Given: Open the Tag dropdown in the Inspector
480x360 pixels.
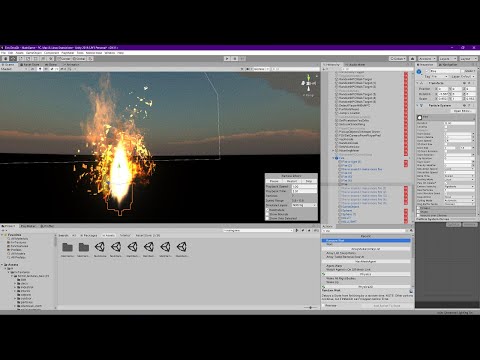Looking at the screenshot, I should (440, 77).
